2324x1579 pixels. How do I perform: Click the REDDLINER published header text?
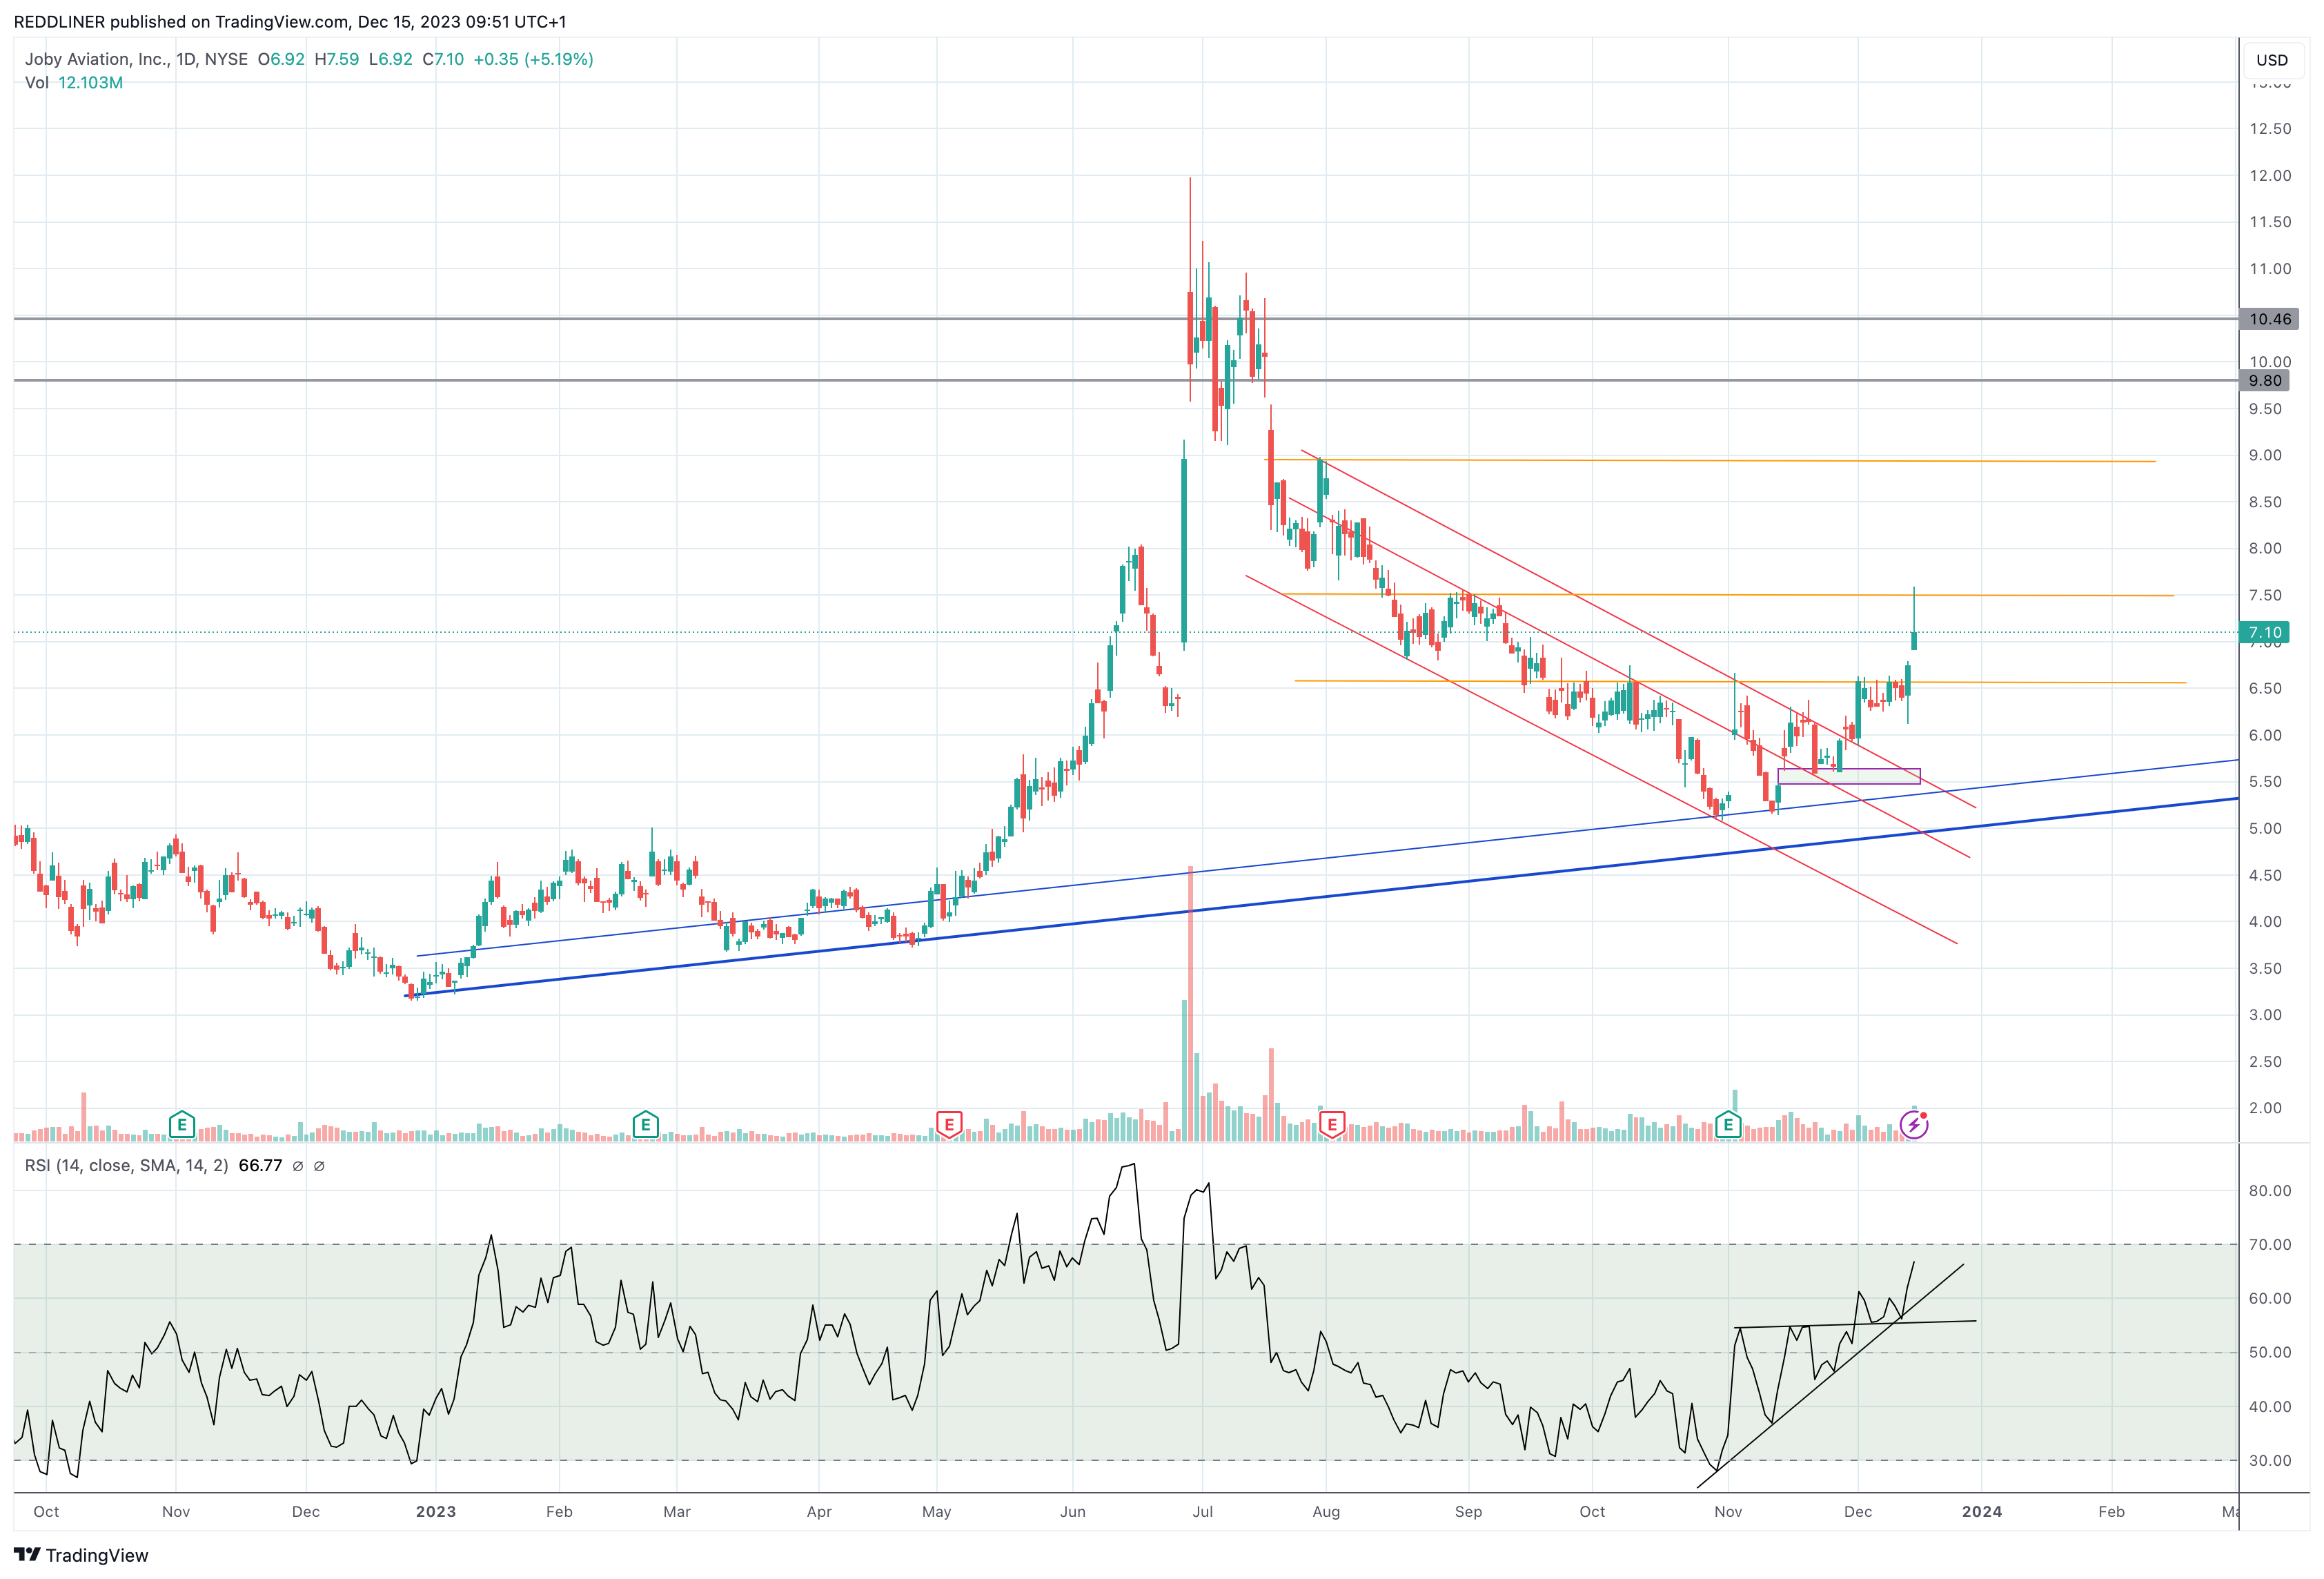(x=290, y=22)
